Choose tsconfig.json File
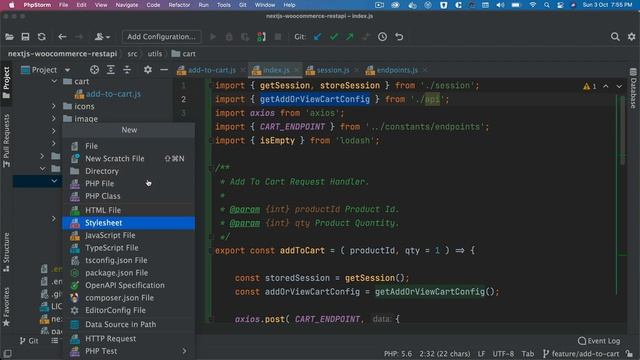The height and width of the screenshot is (360, 640). [x=129, y=260]
